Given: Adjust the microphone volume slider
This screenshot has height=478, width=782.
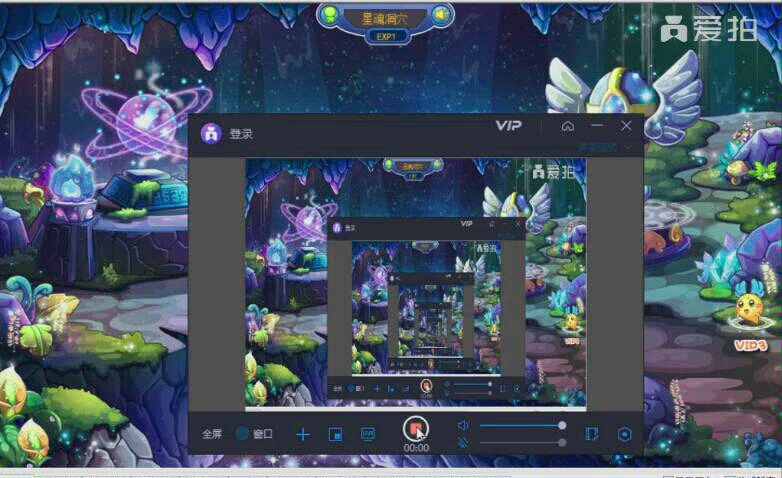Looking at the screenshot, I should coord(522,443).
